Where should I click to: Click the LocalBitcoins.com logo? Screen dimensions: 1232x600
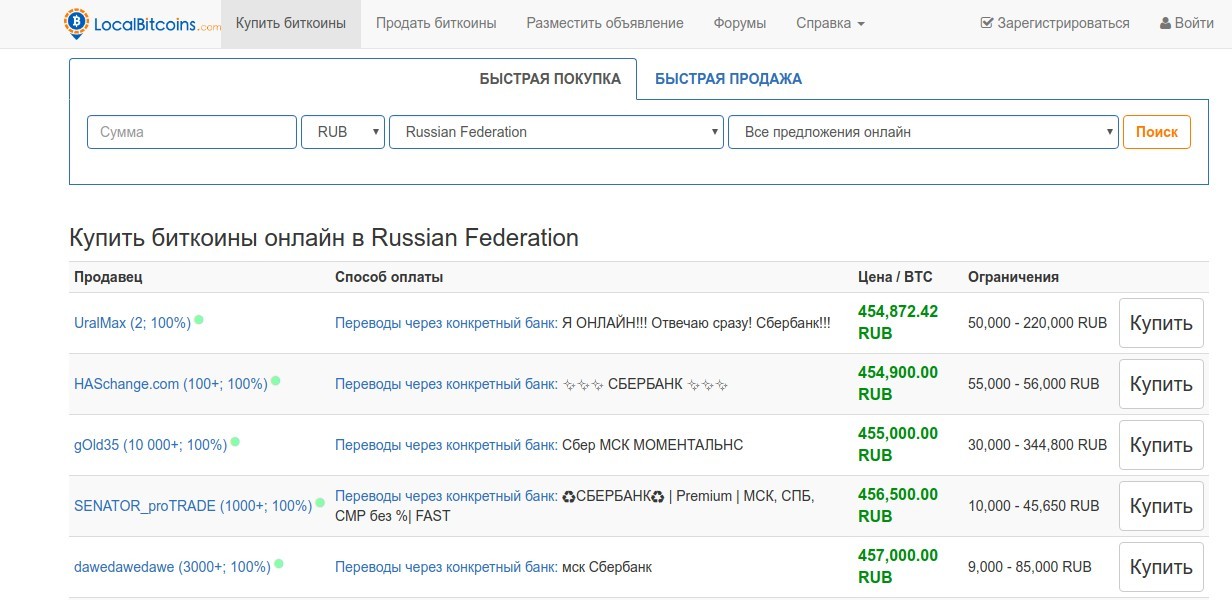[142, 23]
